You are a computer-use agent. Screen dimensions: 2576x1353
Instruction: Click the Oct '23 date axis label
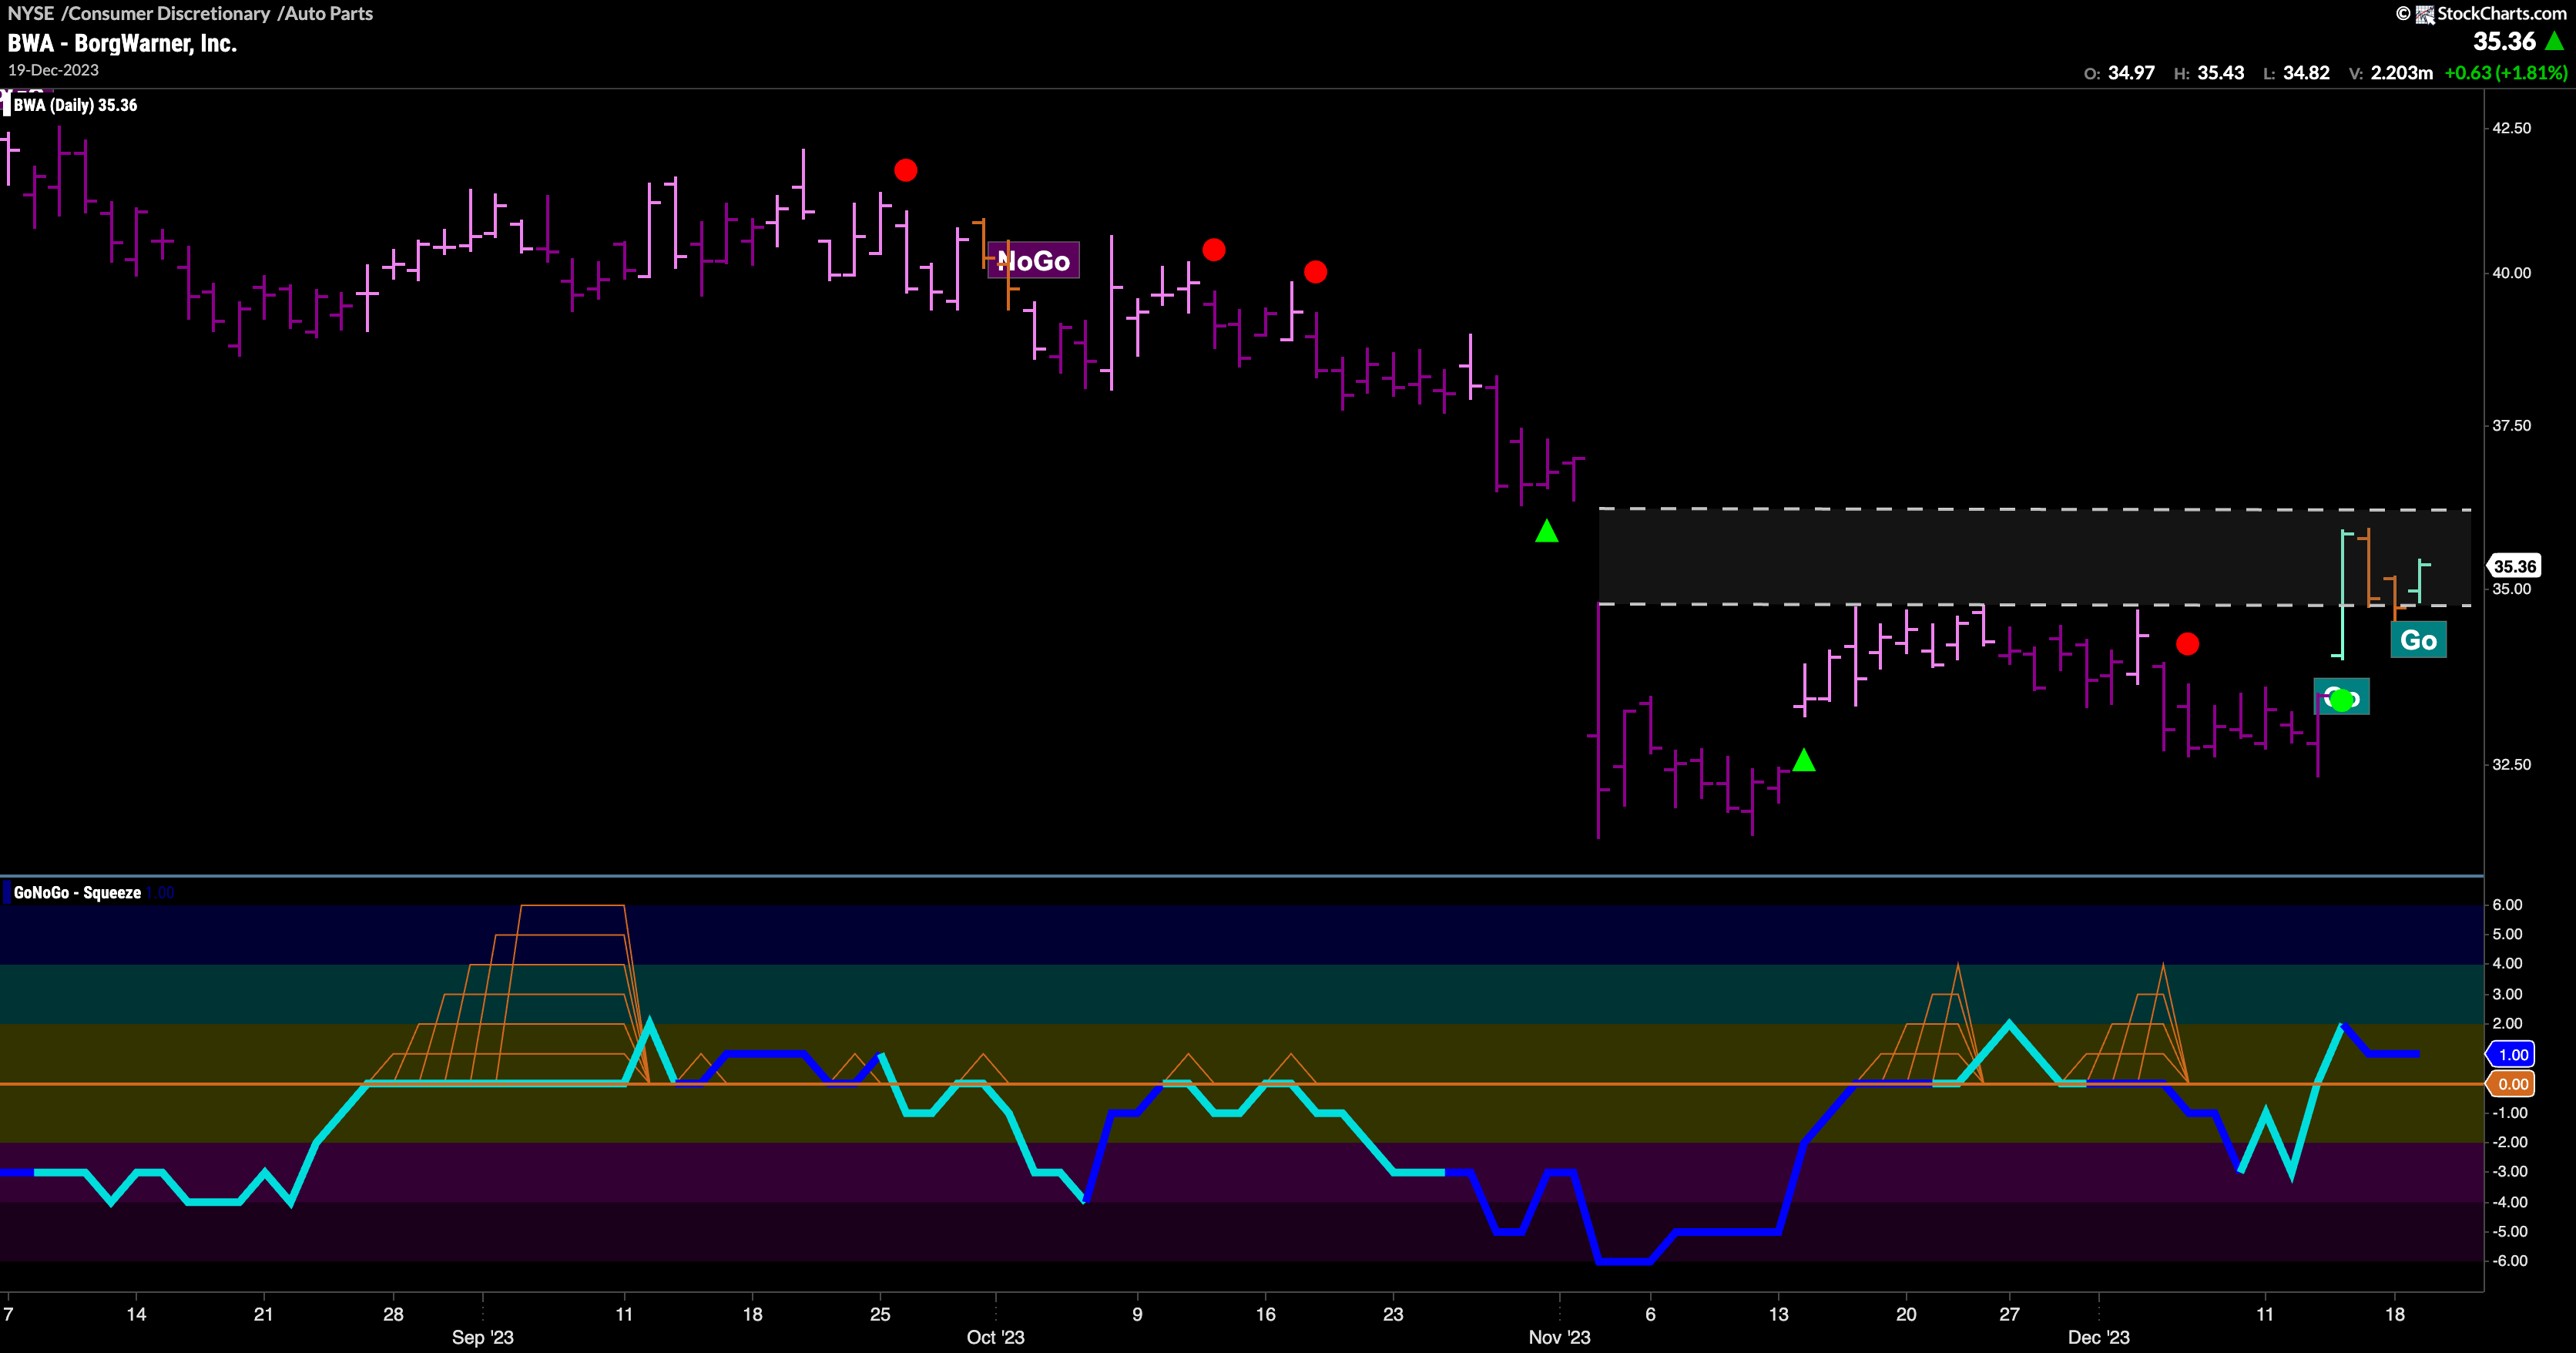996,1338
